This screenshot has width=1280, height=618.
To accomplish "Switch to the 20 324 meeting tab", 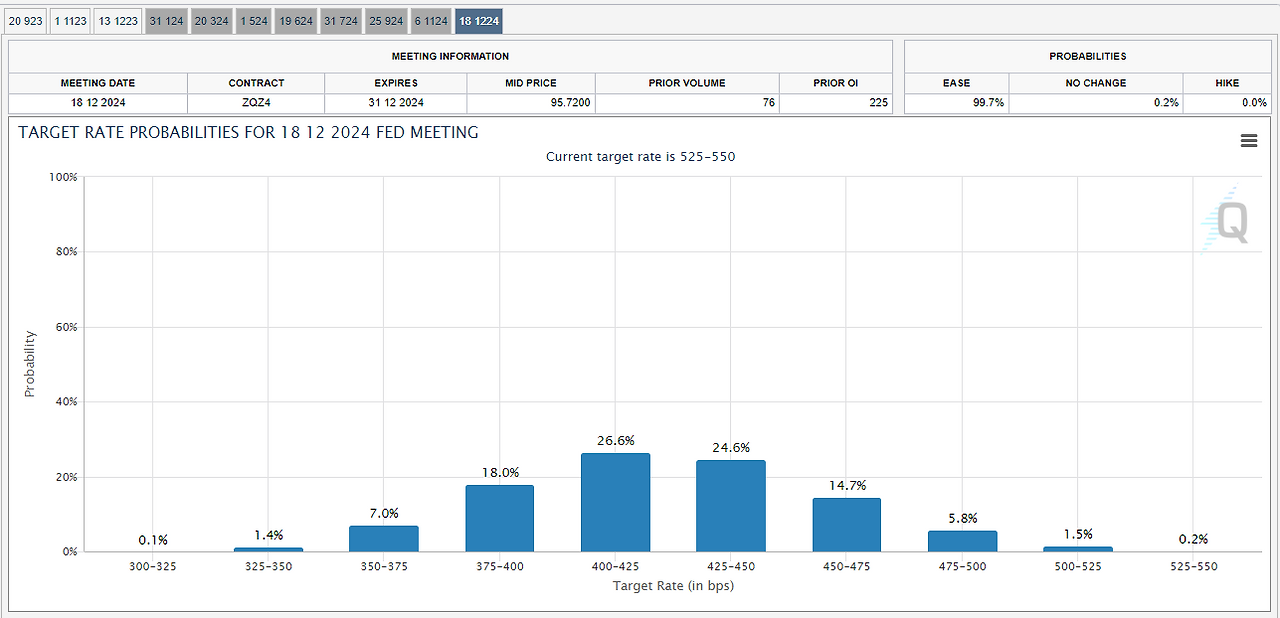I will [x=212, y=21].
